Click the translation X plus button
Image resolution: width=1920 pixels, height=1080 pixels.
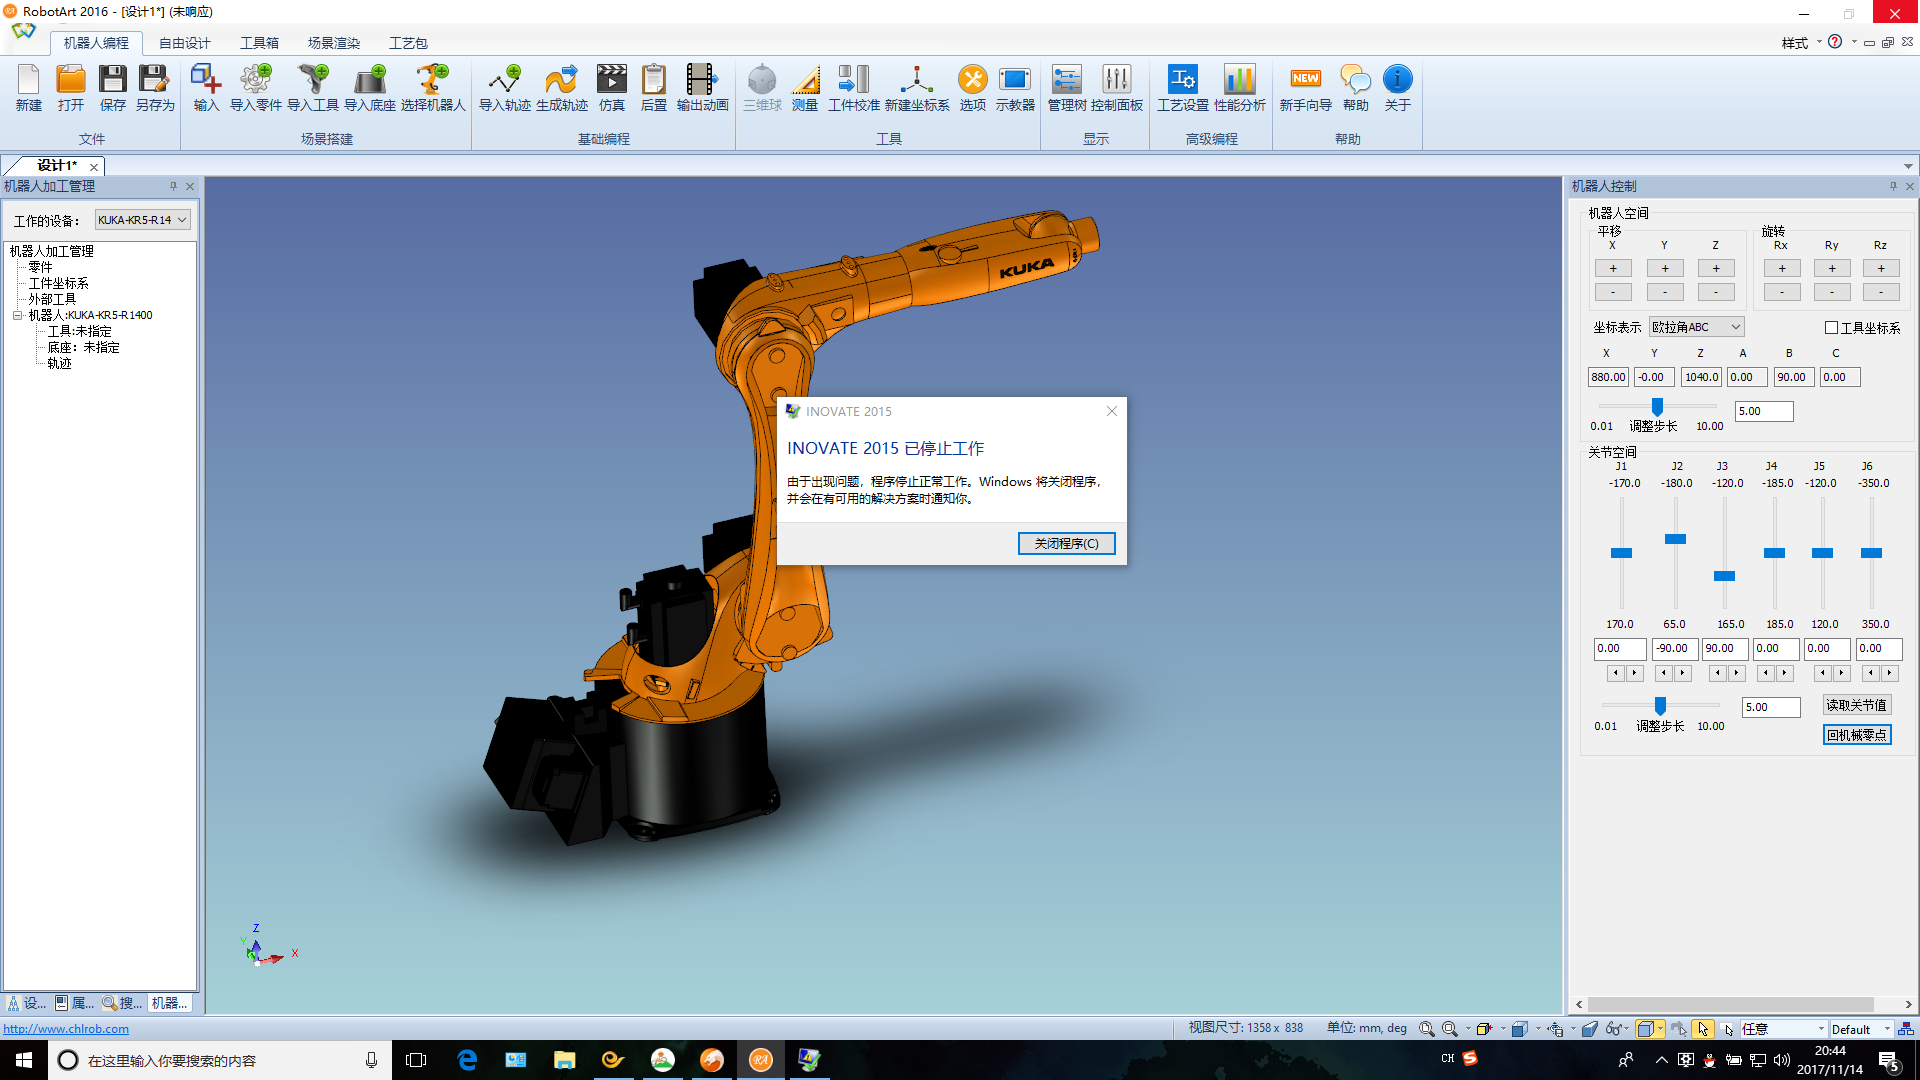click(x=1613, y=268)
